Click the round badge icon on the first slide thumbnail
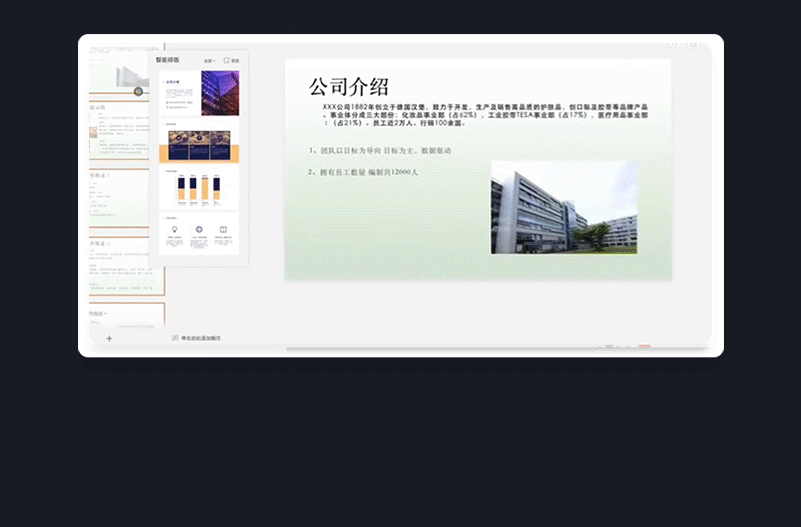 (138, 91)
